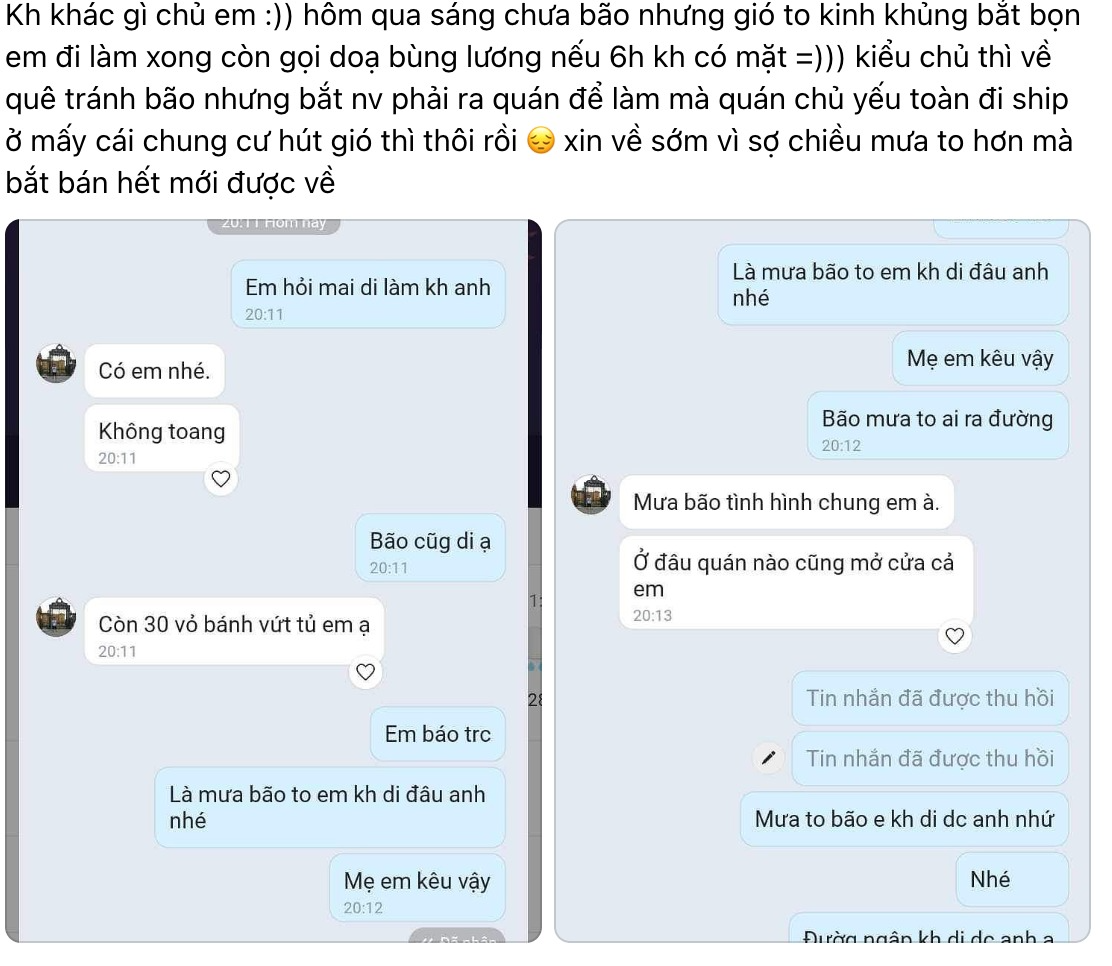Click the pencil edit icon beside recalled message
This screenshot has width=1112, height=966.
tap(768, 758)
